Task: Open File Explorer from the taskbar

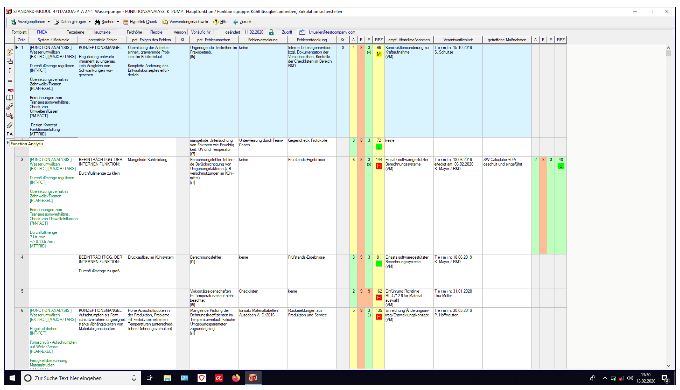Action: click(x=167, y=378)
